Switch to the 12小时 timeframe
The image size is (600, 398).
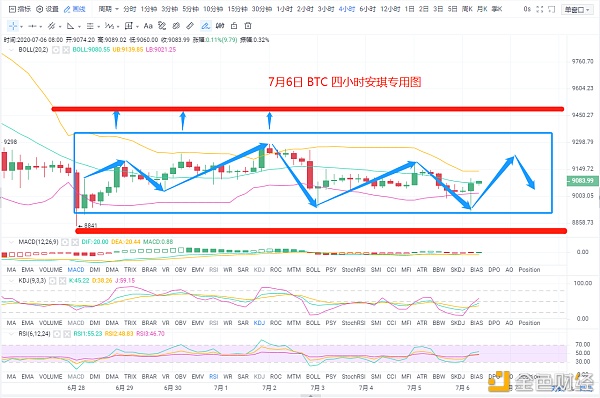(x=390, y=9)
